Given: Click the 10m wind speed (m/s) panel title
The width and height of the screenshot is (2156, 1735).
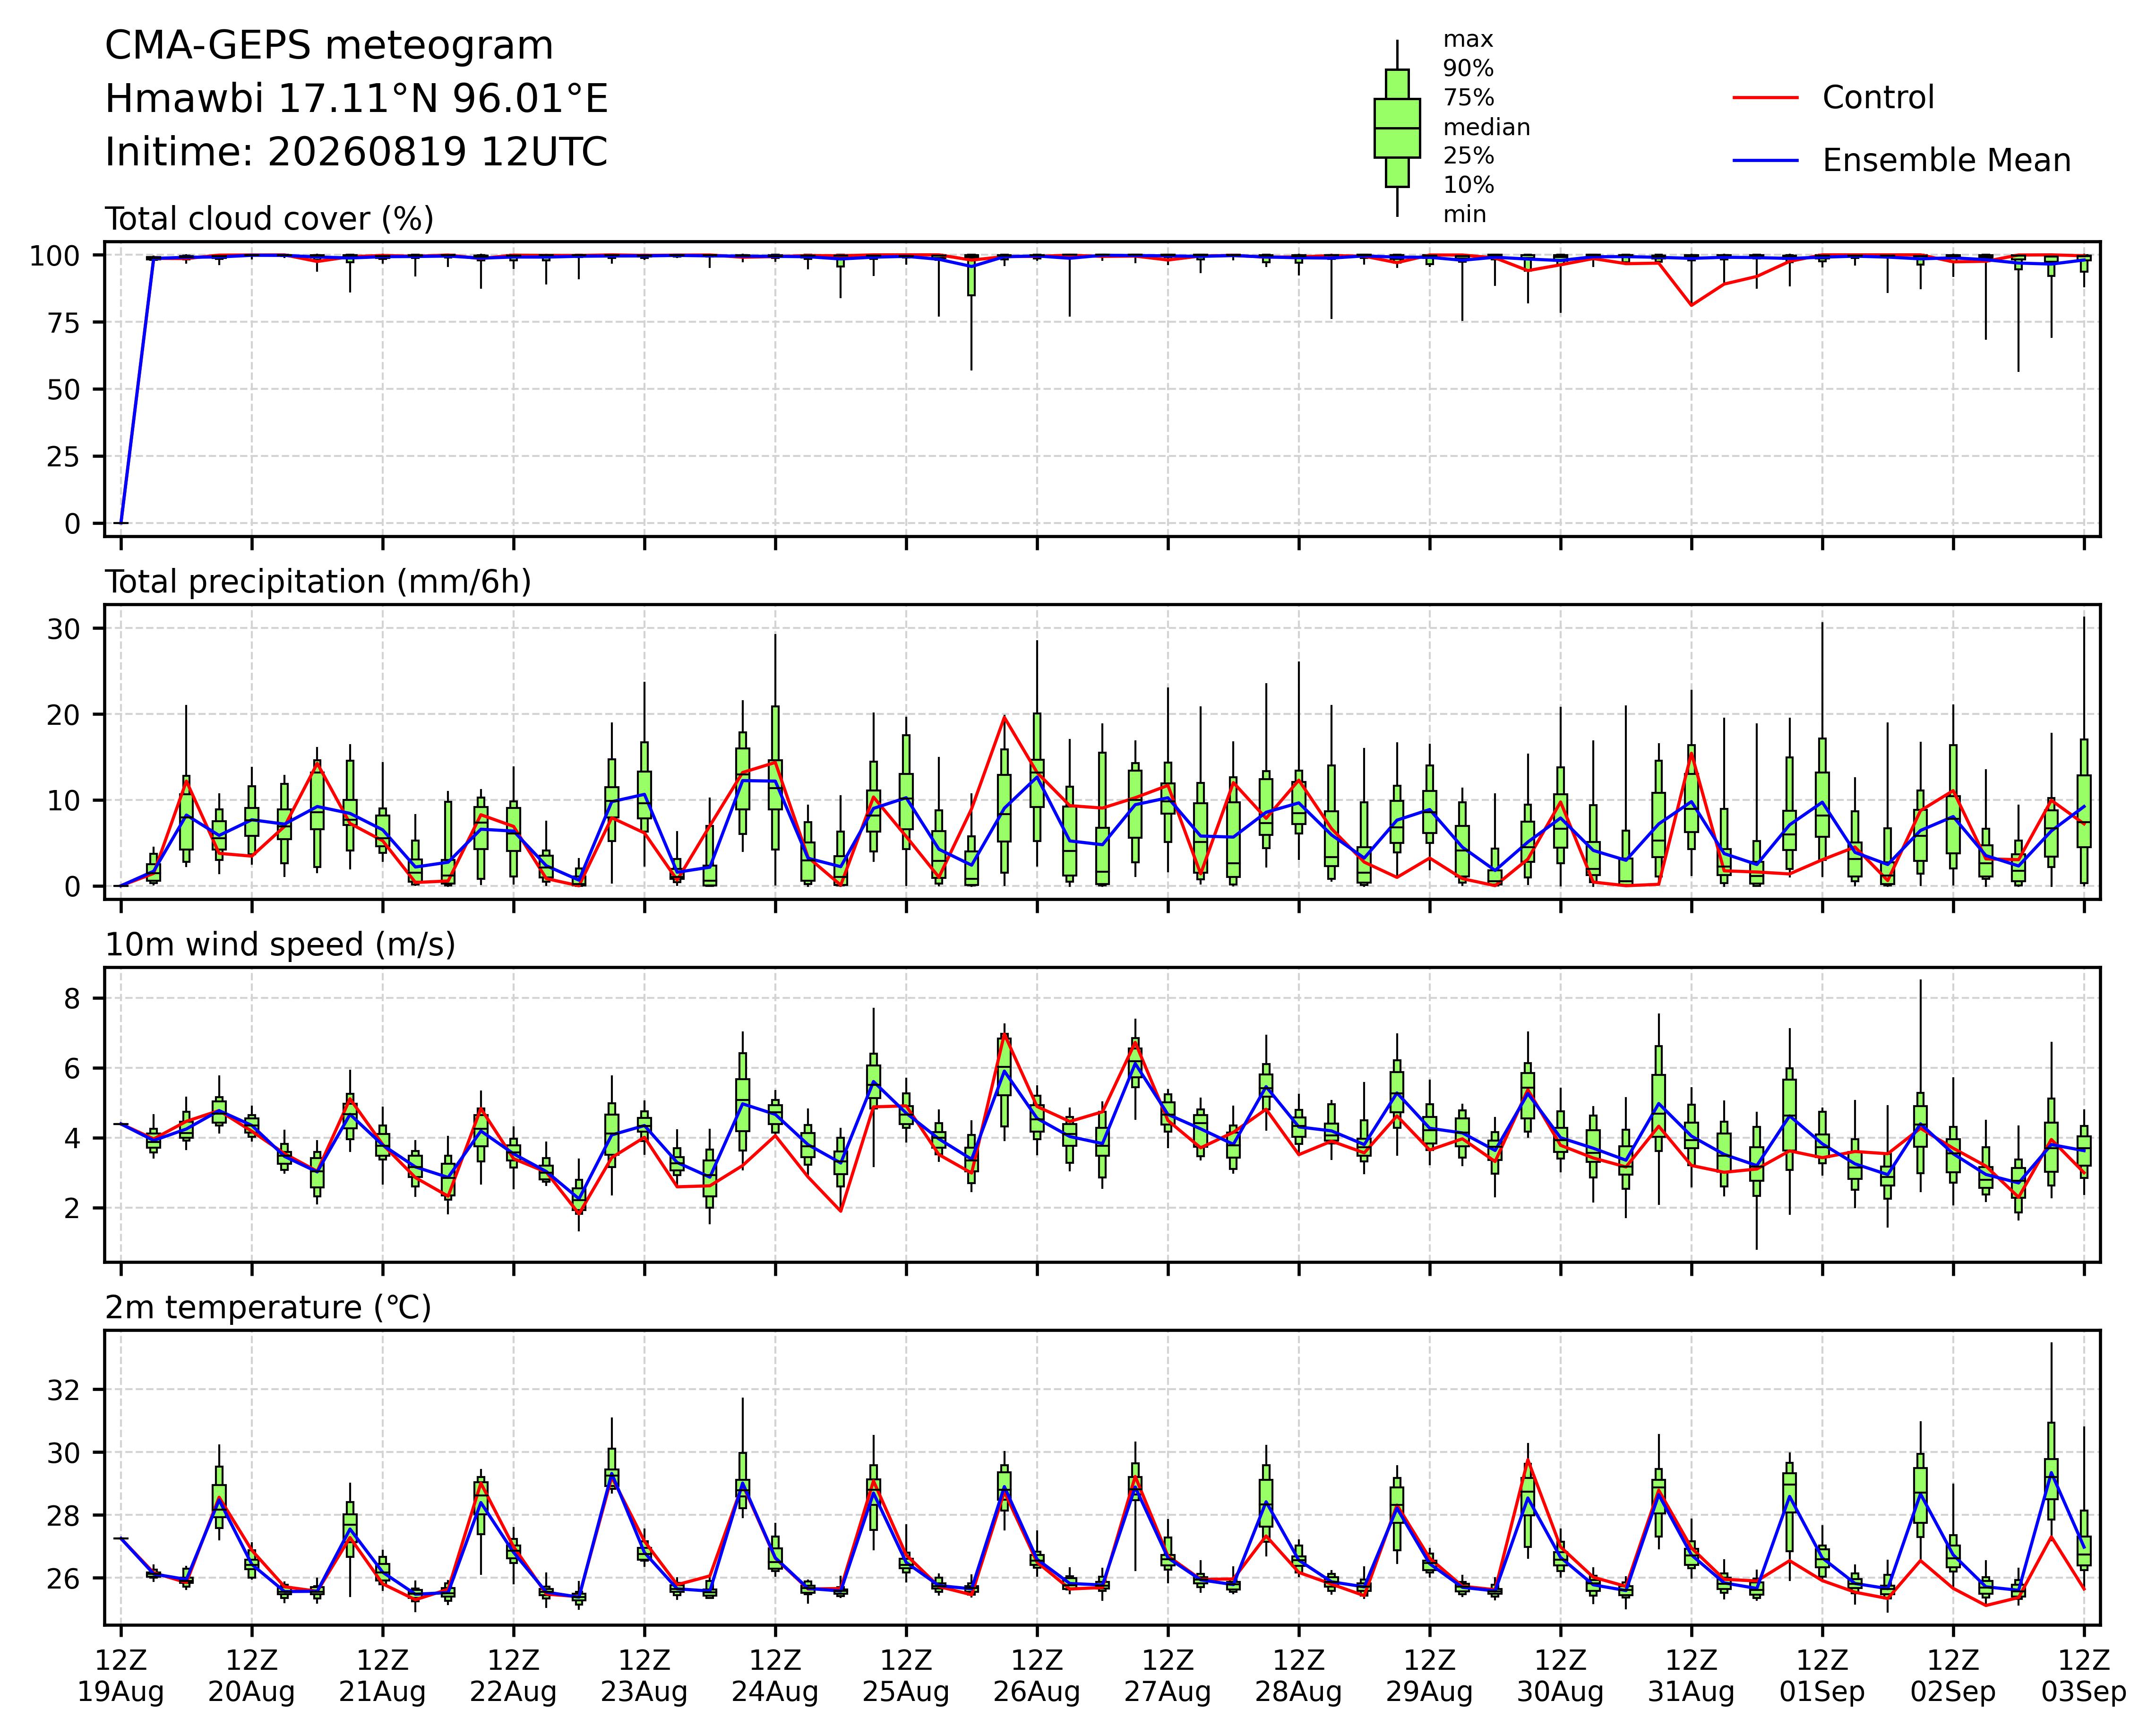Looking at the screenshot, I should (x=280, y=945).
